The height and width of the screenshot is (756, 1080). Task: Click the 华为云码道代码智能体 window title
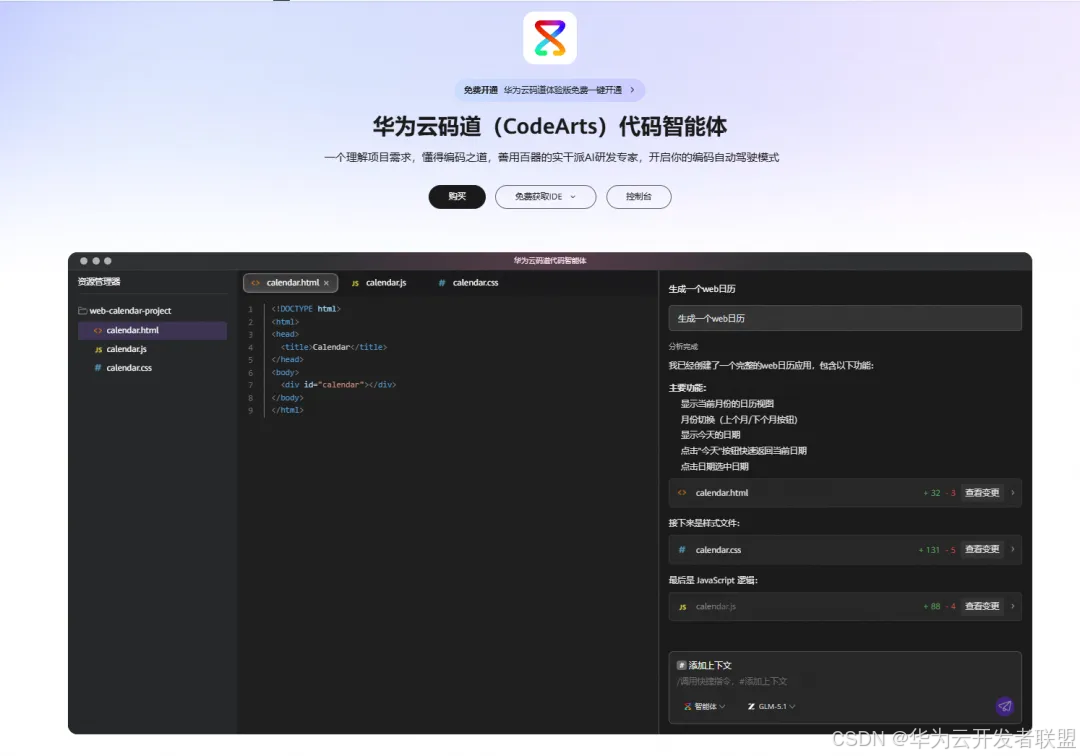point(550,261)
